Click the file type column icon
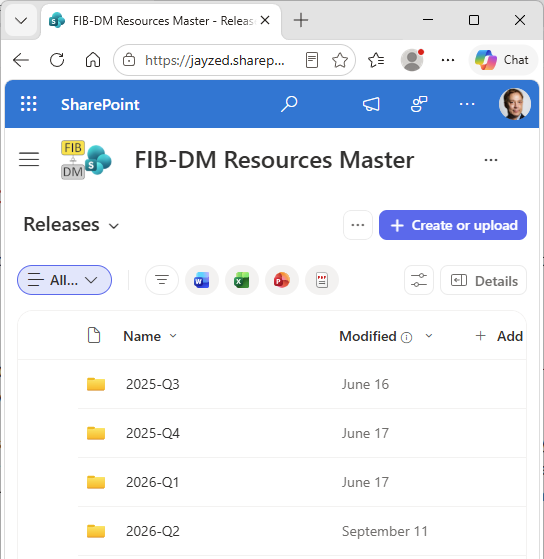 coord(94,335)
